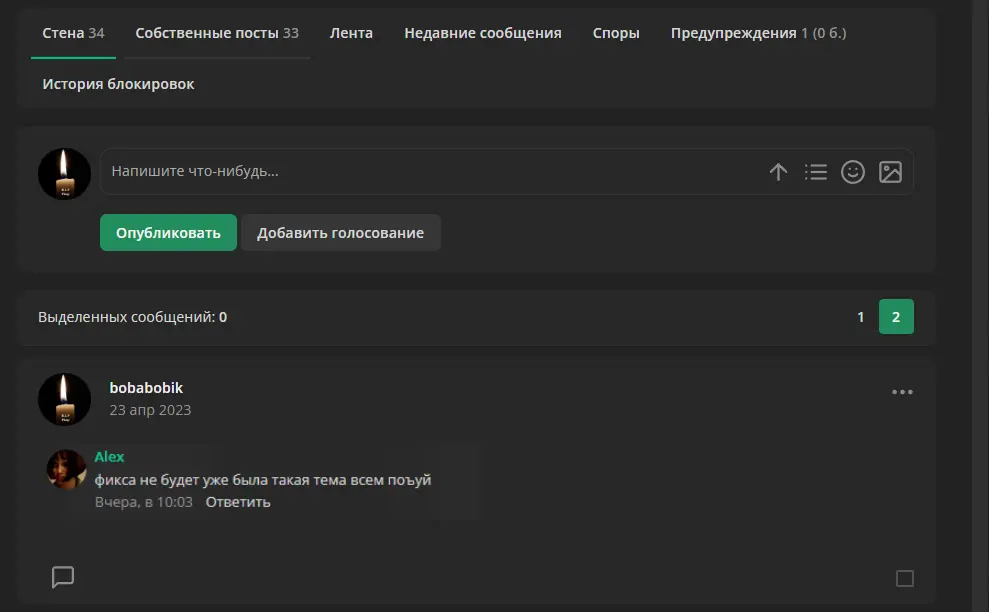Click the Напишите что-нибудь text field

coord(429,172)
